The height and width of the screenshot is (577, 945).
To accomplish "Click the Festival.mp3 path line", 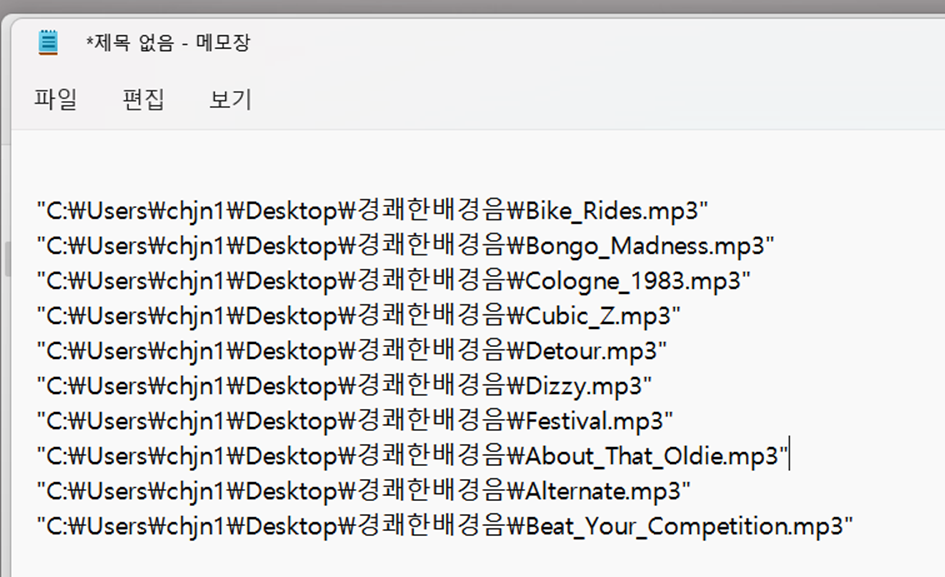I will 354,421.
